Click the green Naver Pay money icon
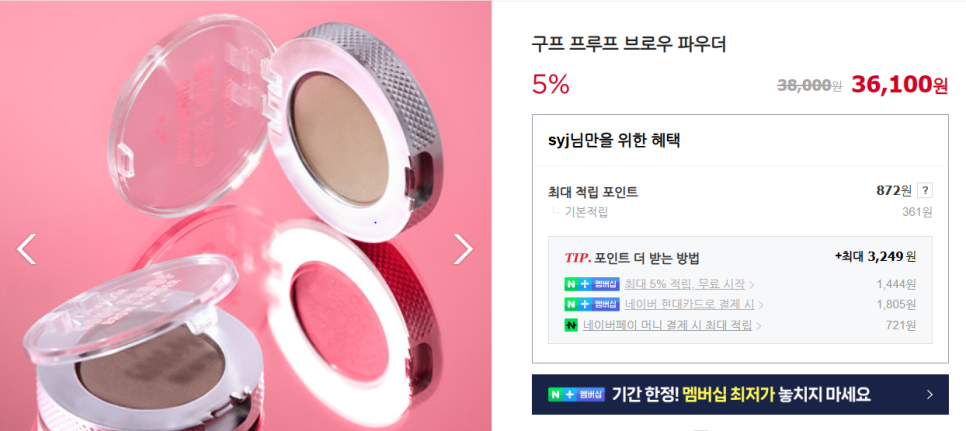 click(x=570, y=325)
